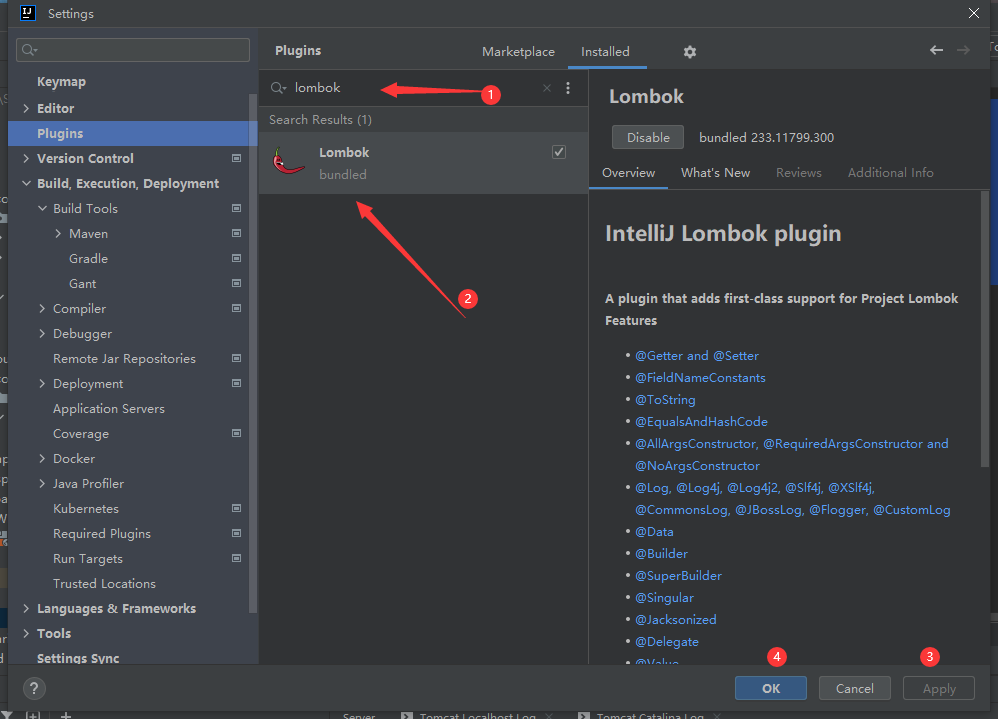Expand the Languages & Frameworks section
This screenshot has width=998, height=719.
point(26,608)
